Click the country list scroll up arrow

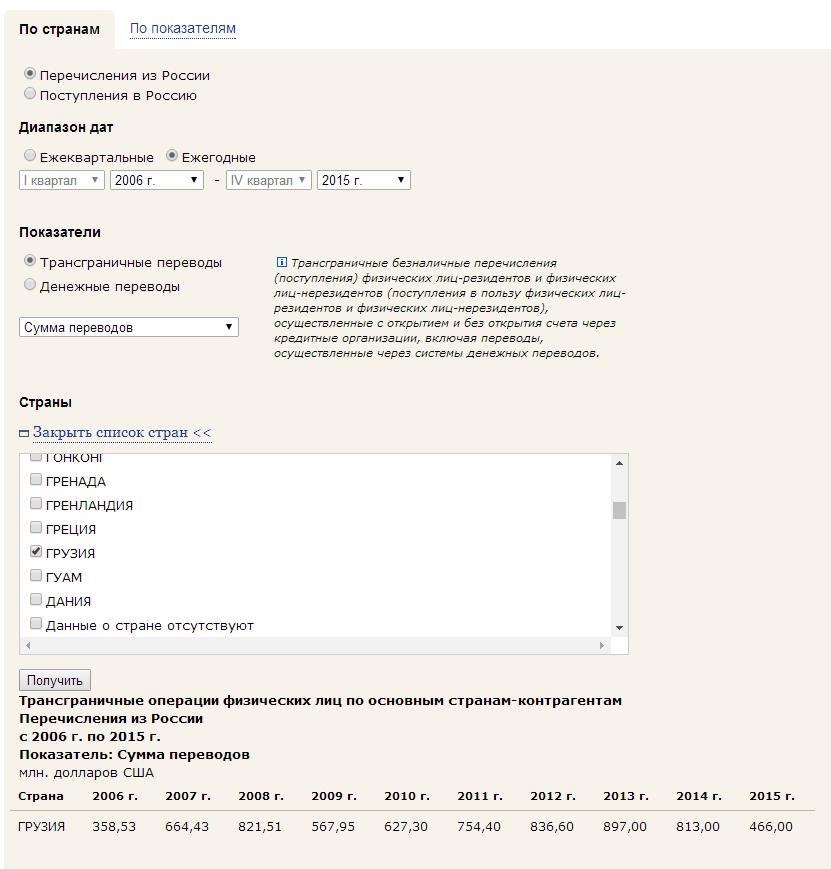(x=619, y=463)
